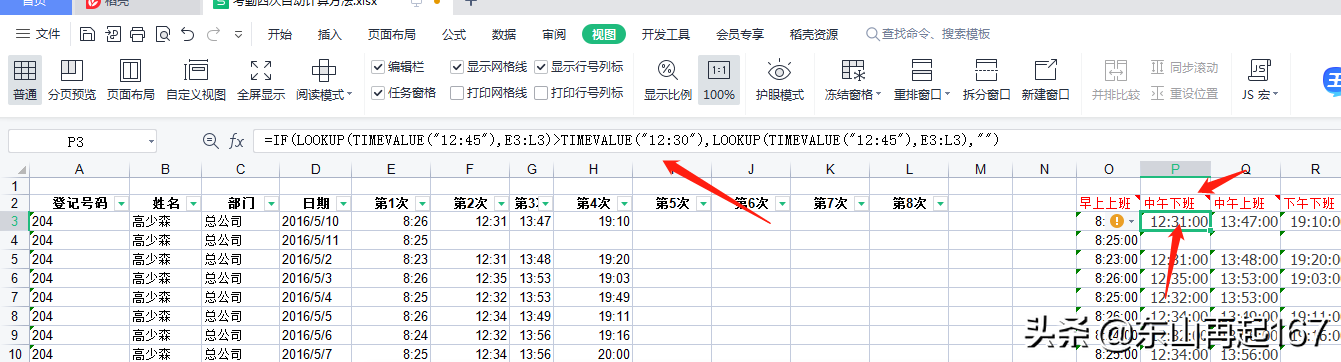This screenshot has width=1341, height=362.
Task: Switch to 公式 ribbon tab
Action: pos(454,35)
